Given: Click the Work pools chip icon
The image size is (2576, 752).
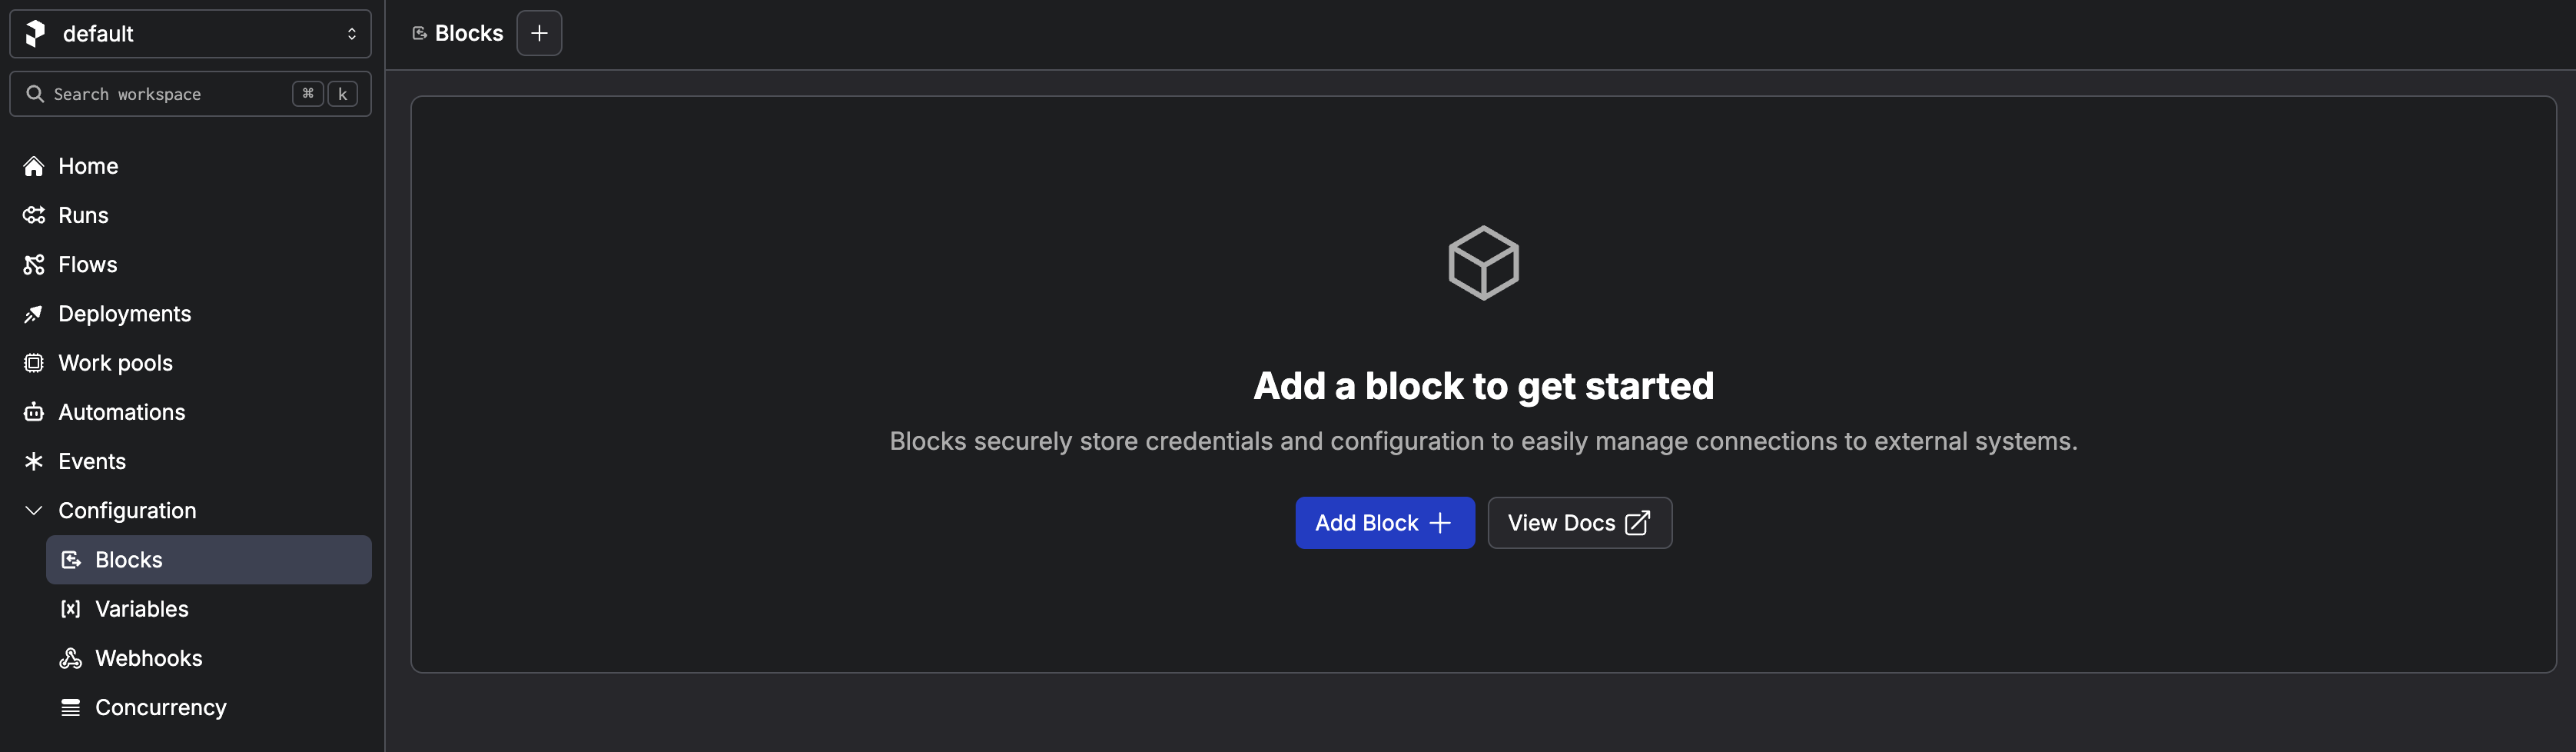Looking at the screenshot, I should tap(34, 363).
